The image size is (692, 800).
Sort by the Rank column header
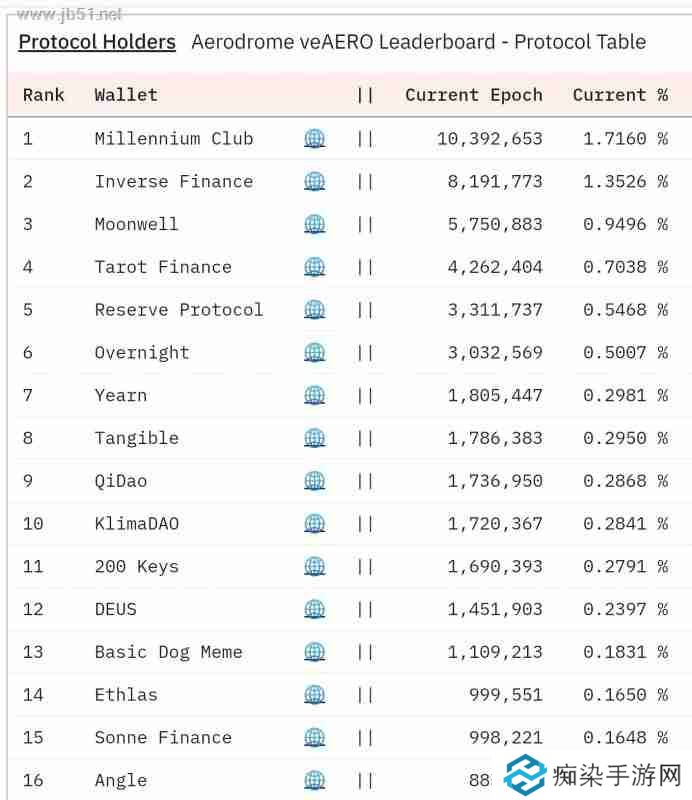[44, 95]
